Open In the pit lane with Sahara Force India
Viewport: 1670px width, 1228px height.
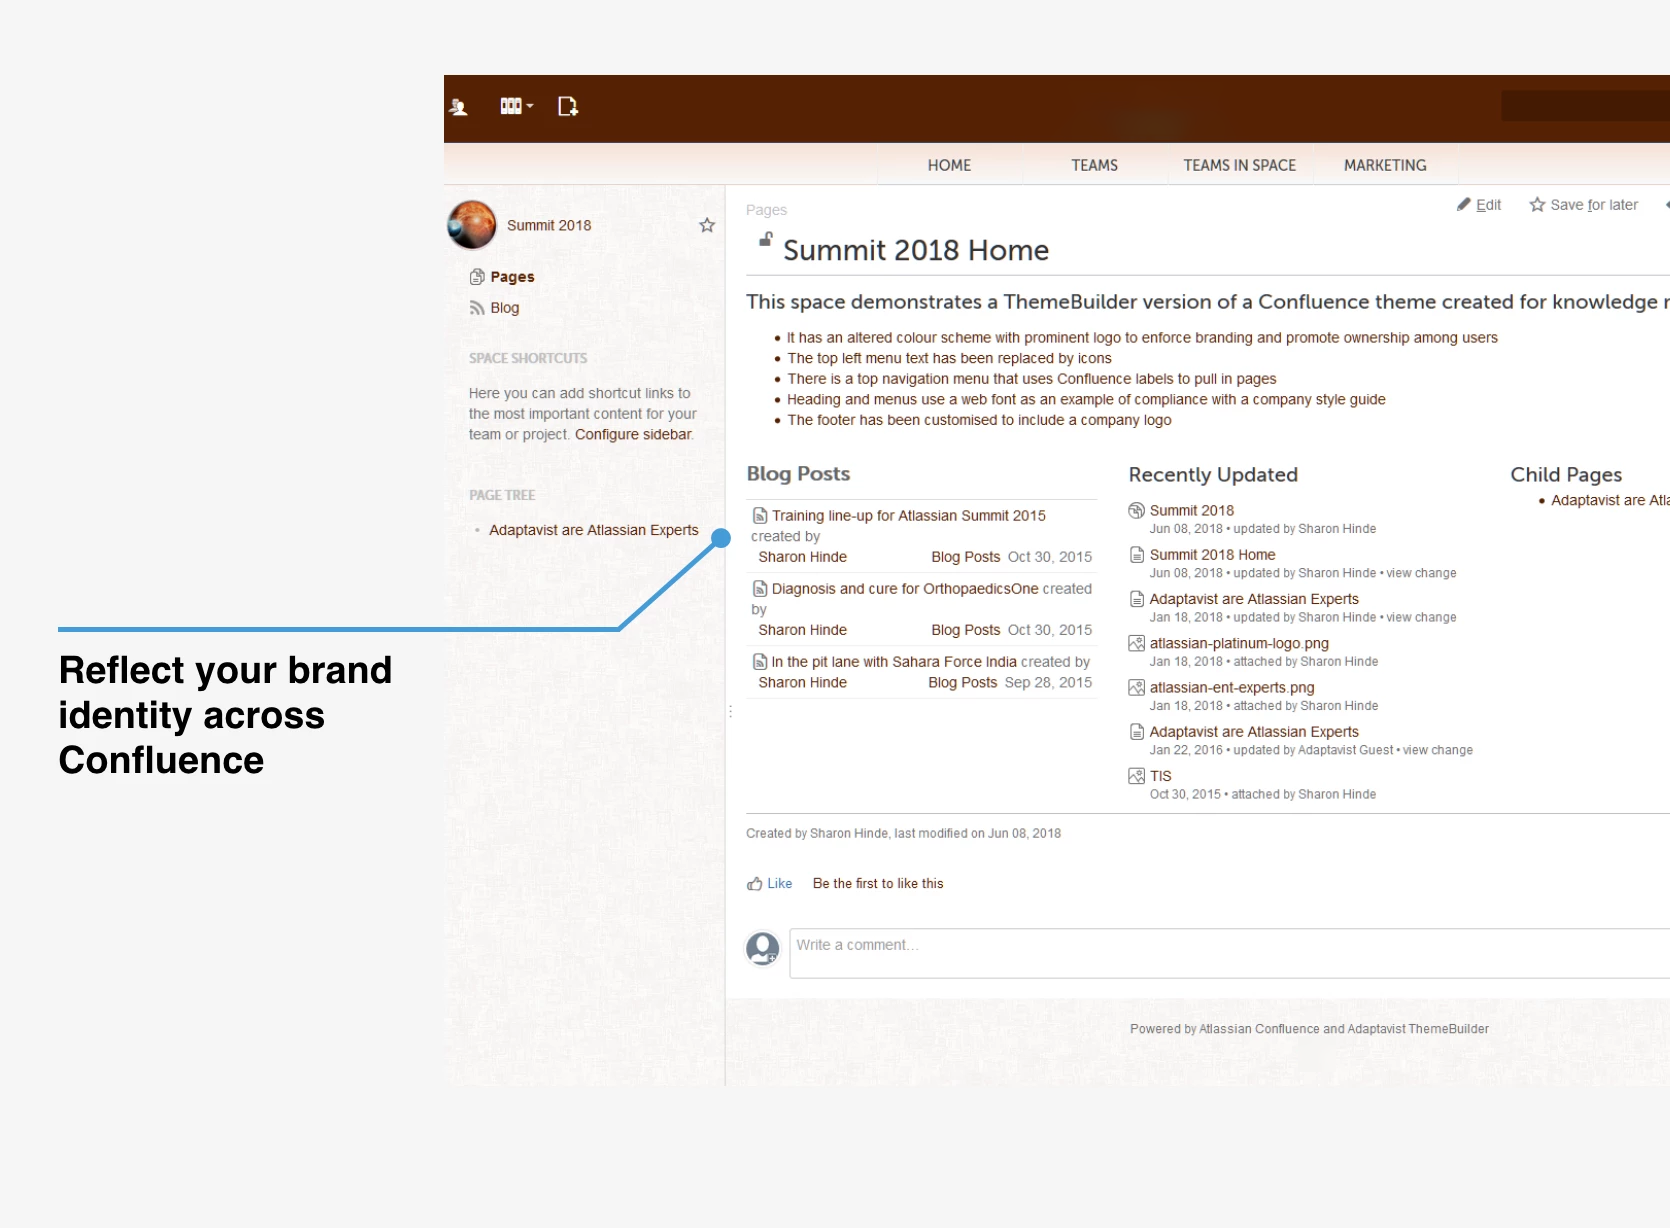click(894, 662)
